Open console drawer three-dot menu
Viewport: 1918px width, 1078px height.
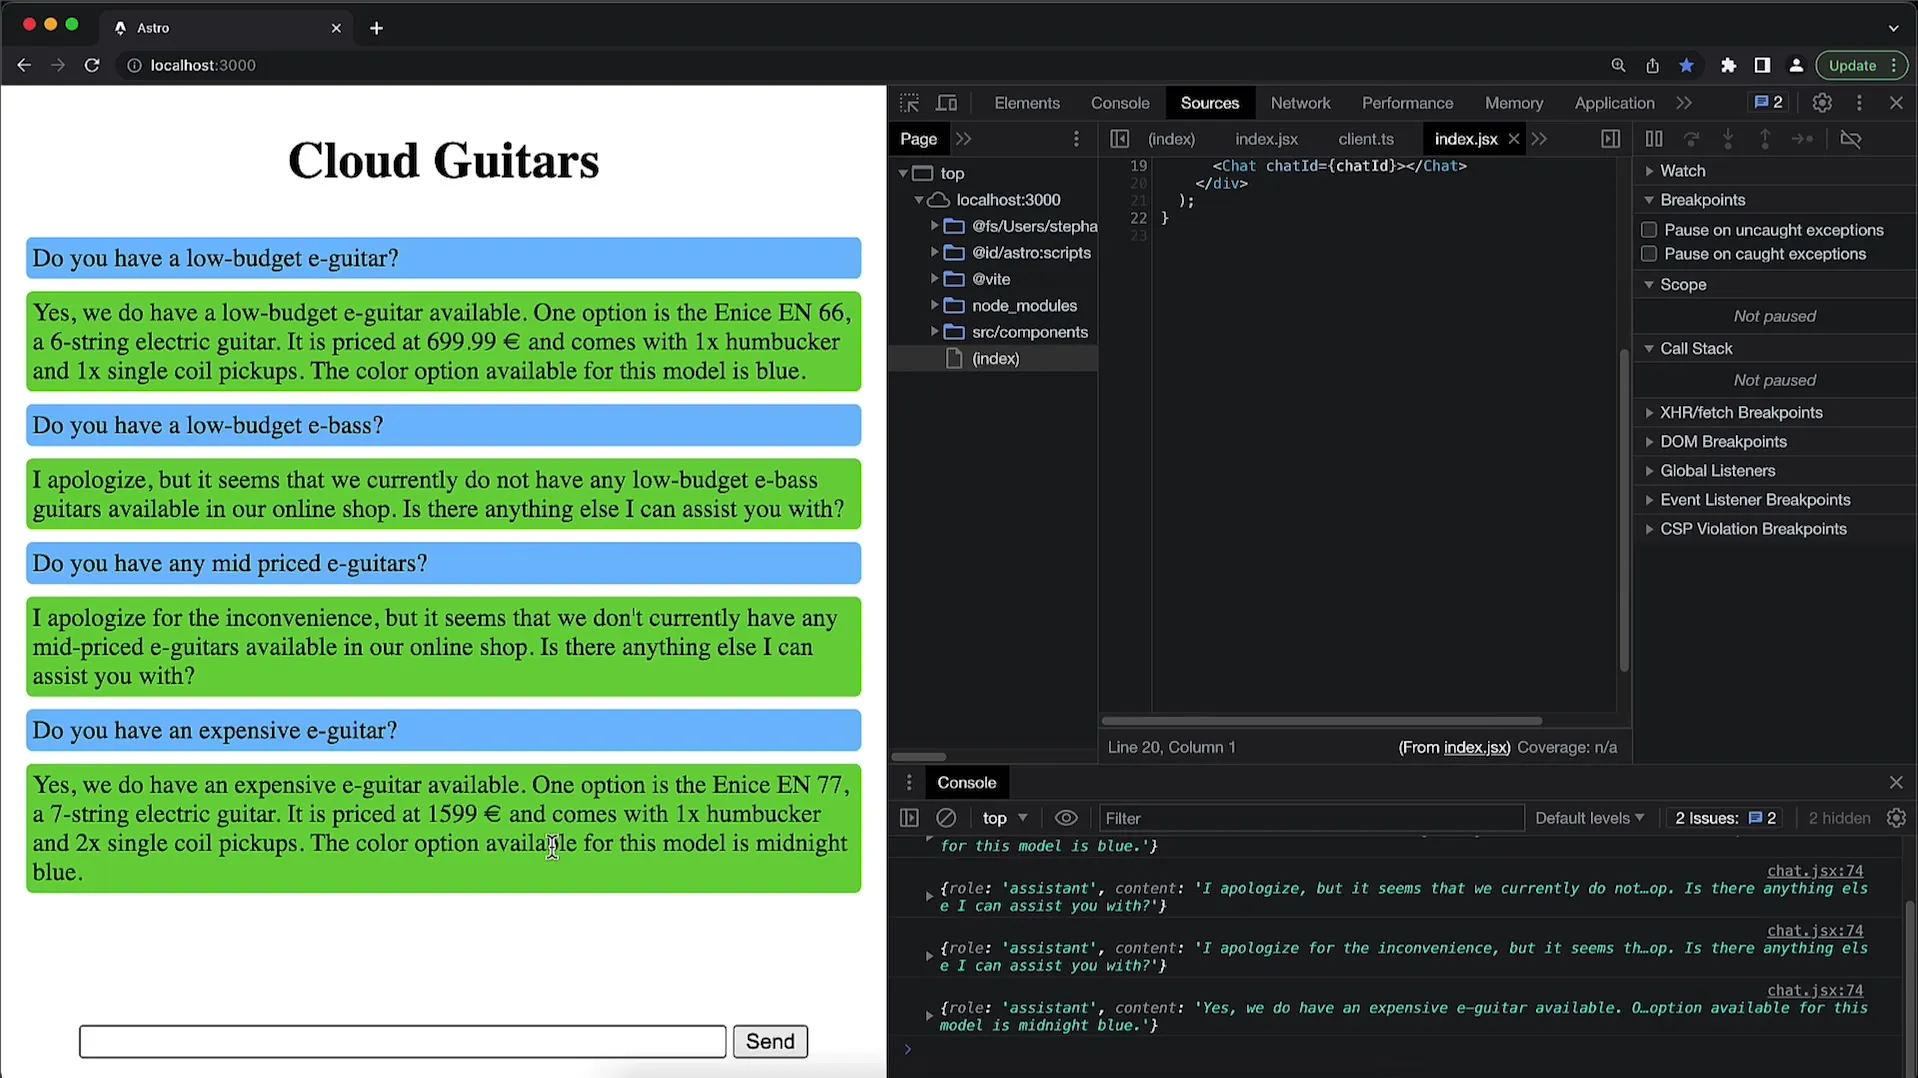909,783
